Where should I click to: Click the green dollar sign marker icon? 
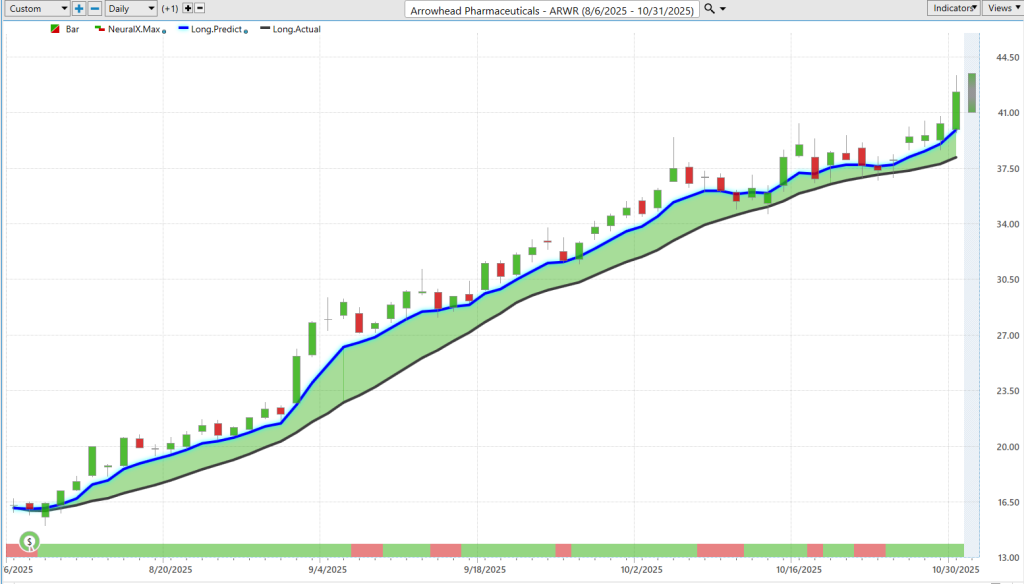point(31,542)
